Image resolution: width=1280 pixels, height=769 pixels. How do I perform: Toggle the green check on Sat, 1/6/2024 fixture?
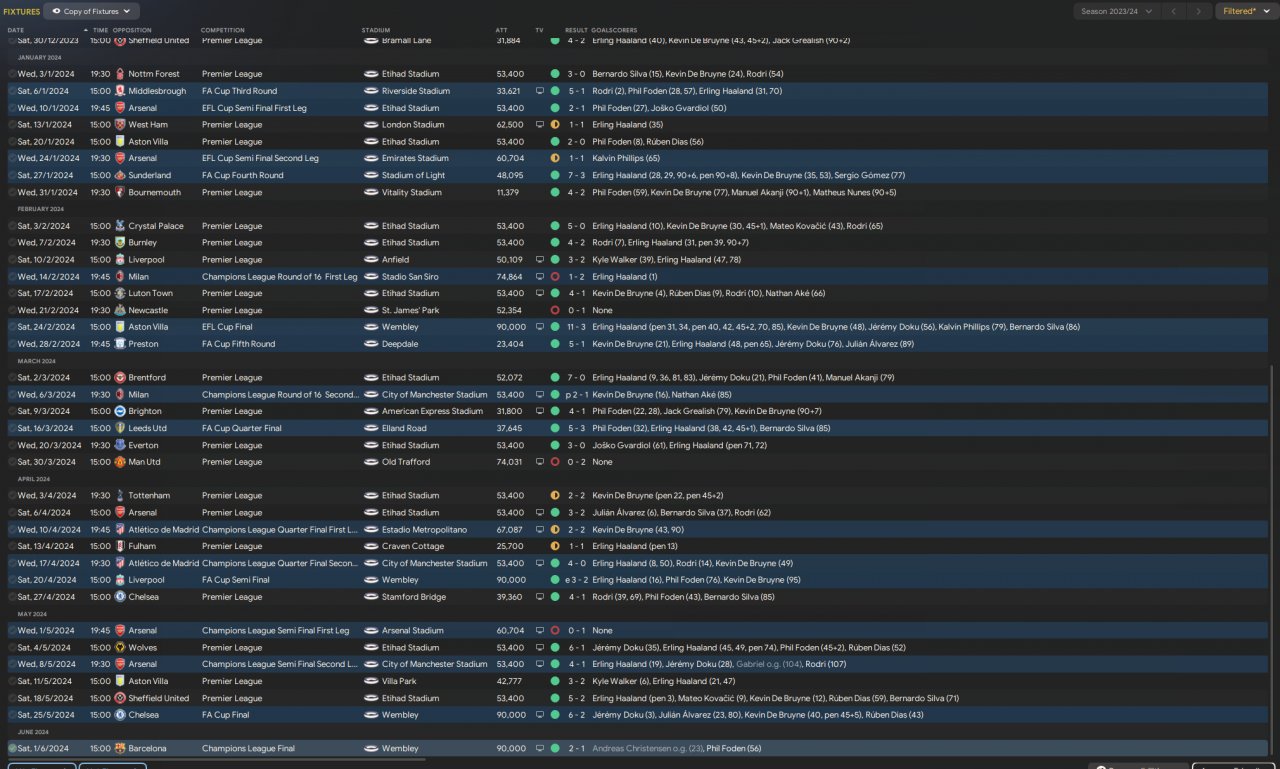tap(13, 748)
